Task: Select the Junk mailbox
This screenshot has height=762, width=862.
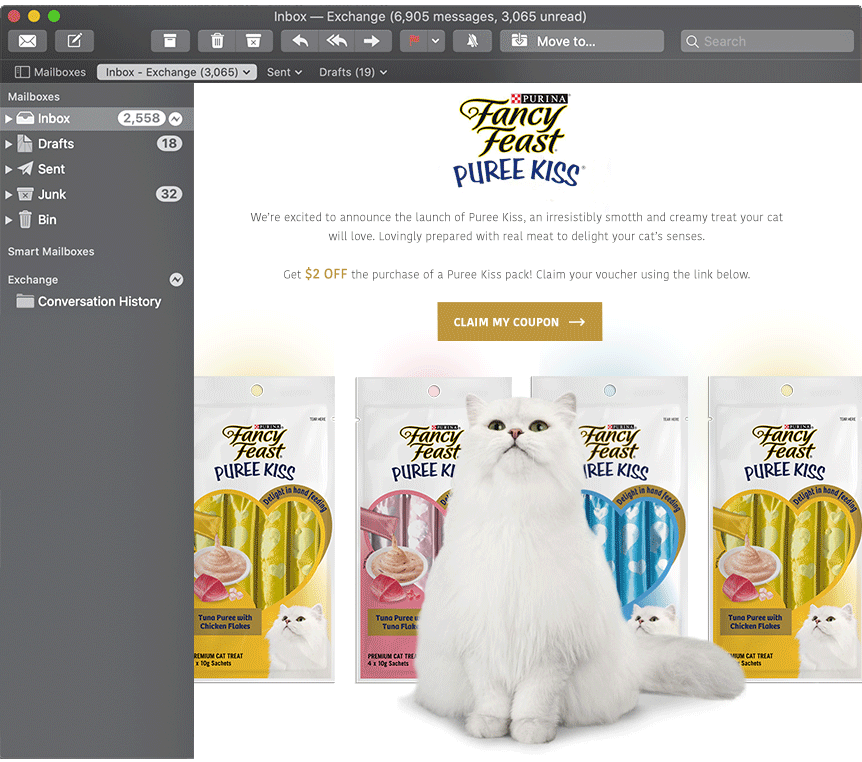Action: 97,194
